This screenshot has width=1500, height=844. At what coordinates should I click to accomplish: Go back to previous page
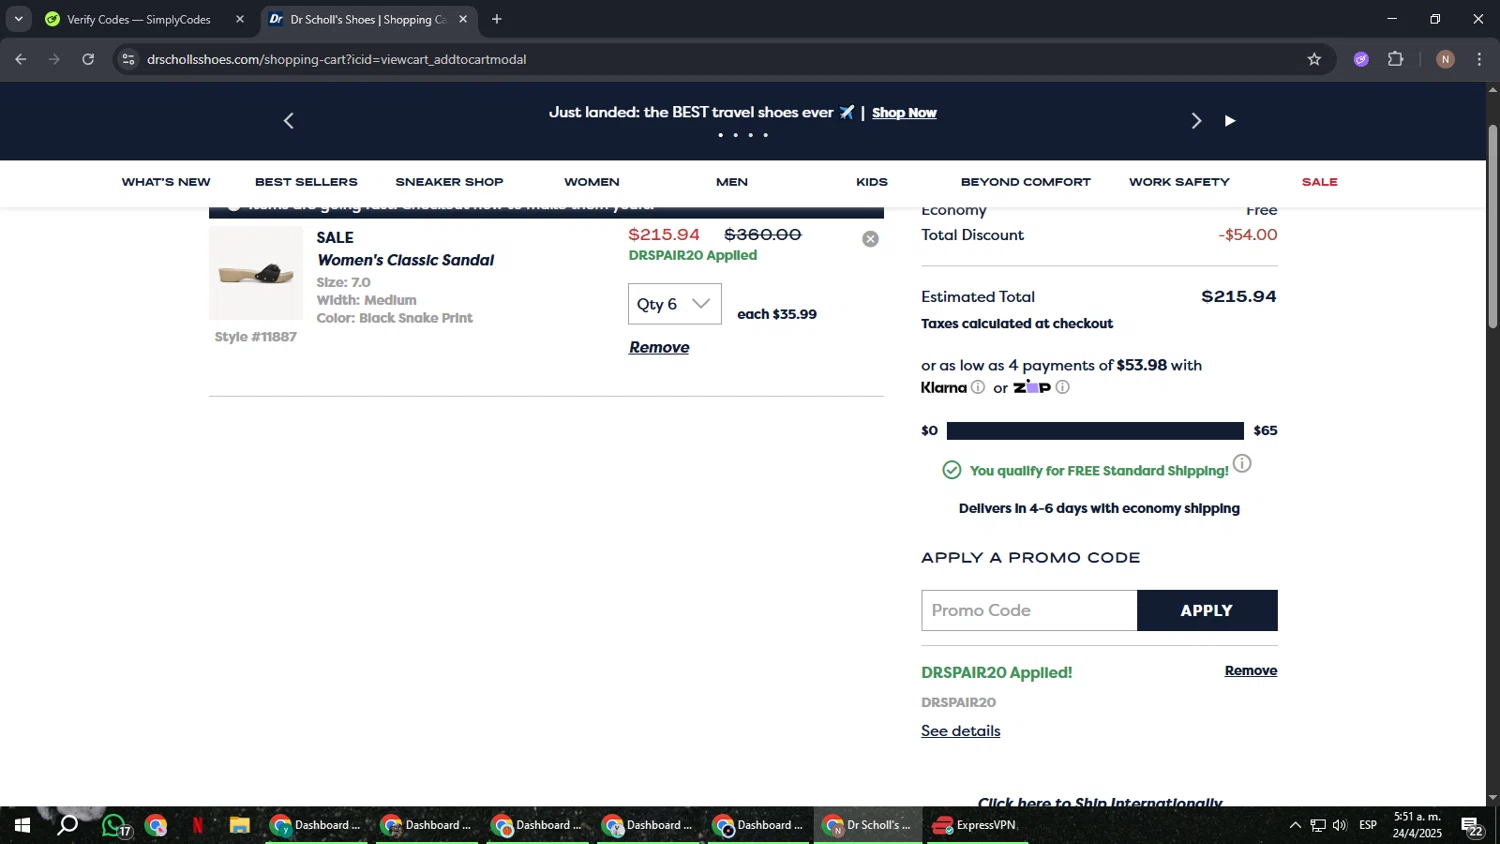point(20,60)
